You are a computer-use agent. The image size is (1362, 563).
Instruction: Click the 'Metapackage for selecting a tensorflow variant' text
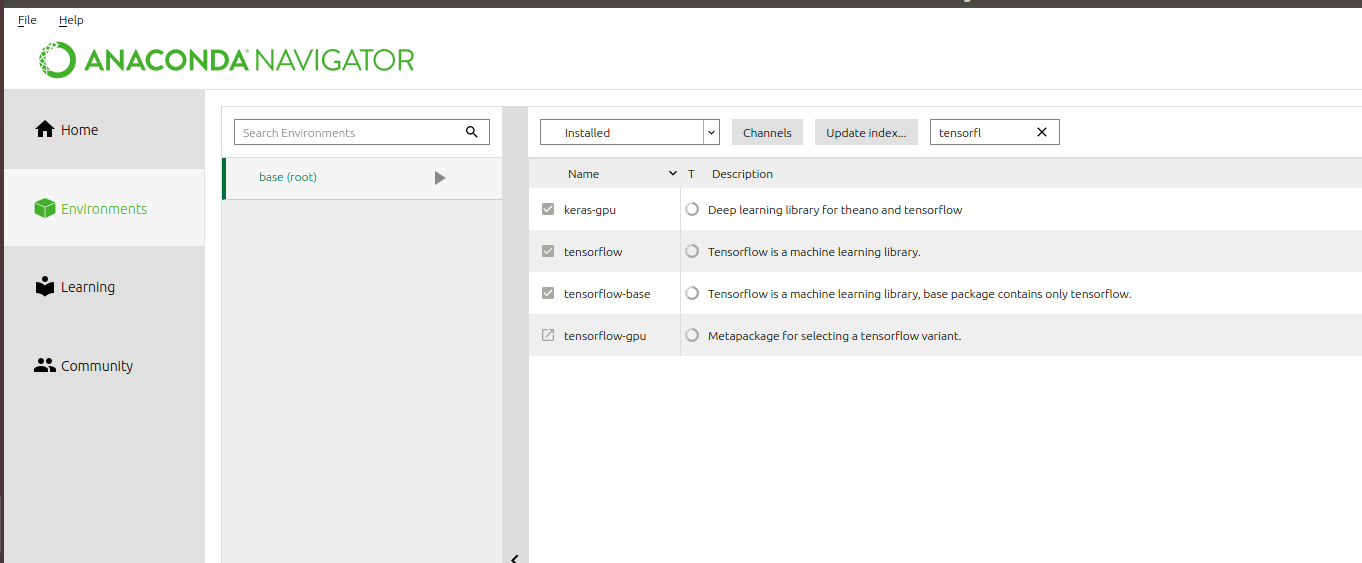[834, 336]
